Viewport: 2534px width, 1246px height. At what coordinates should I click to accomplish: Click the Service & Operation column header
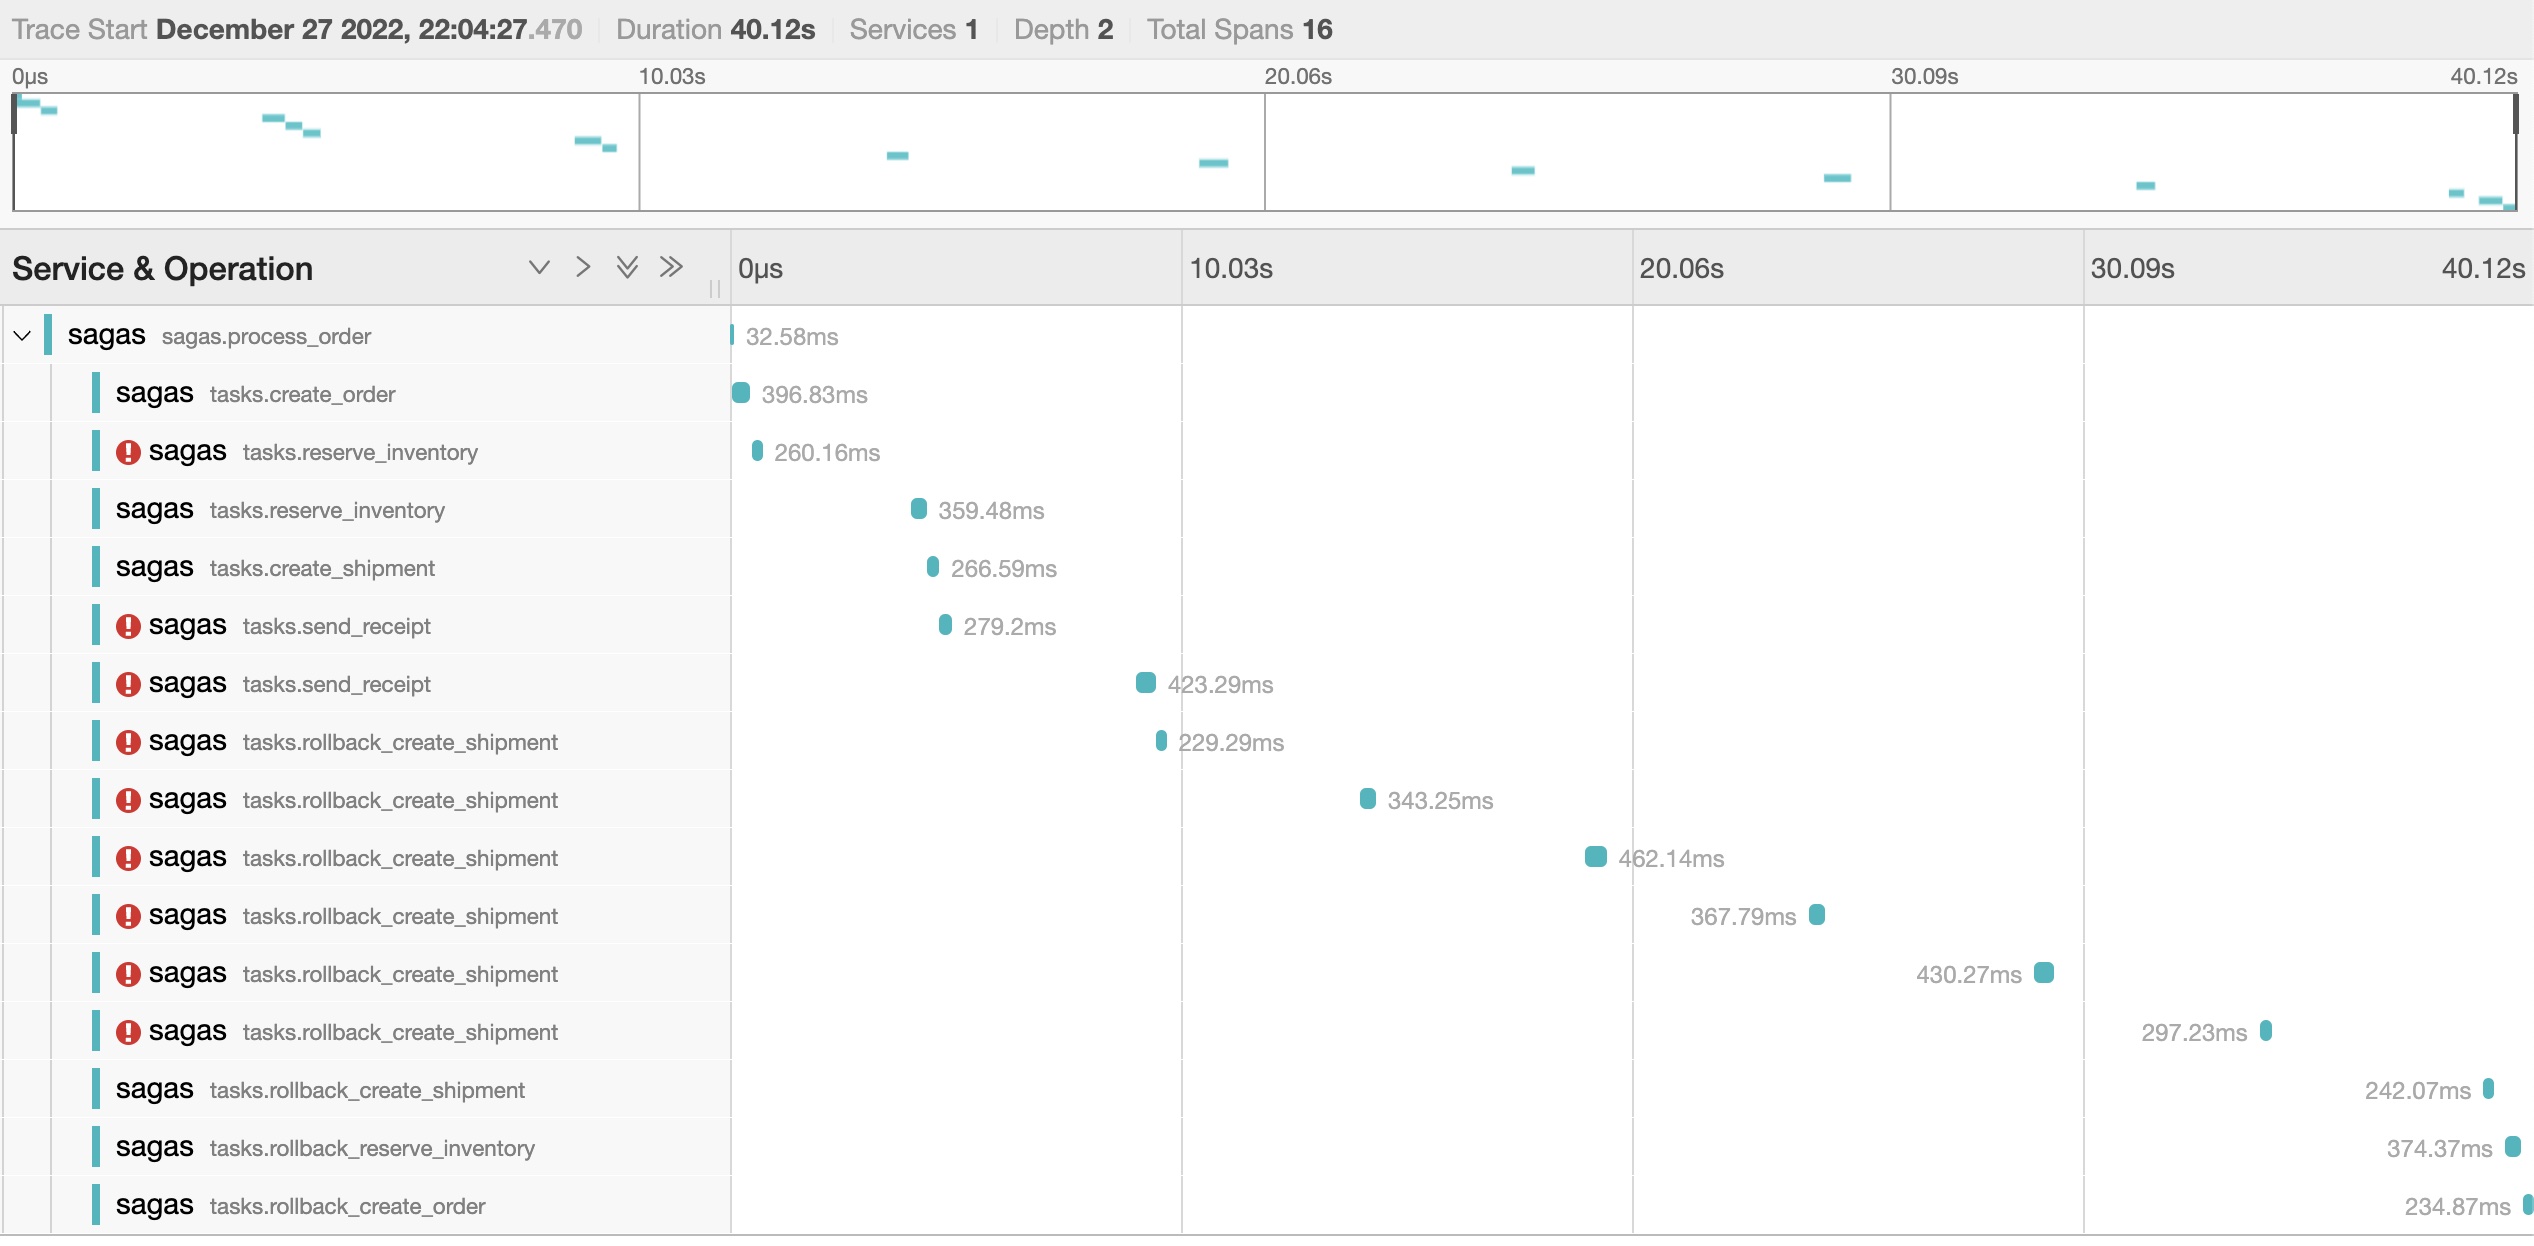[163, 269]
